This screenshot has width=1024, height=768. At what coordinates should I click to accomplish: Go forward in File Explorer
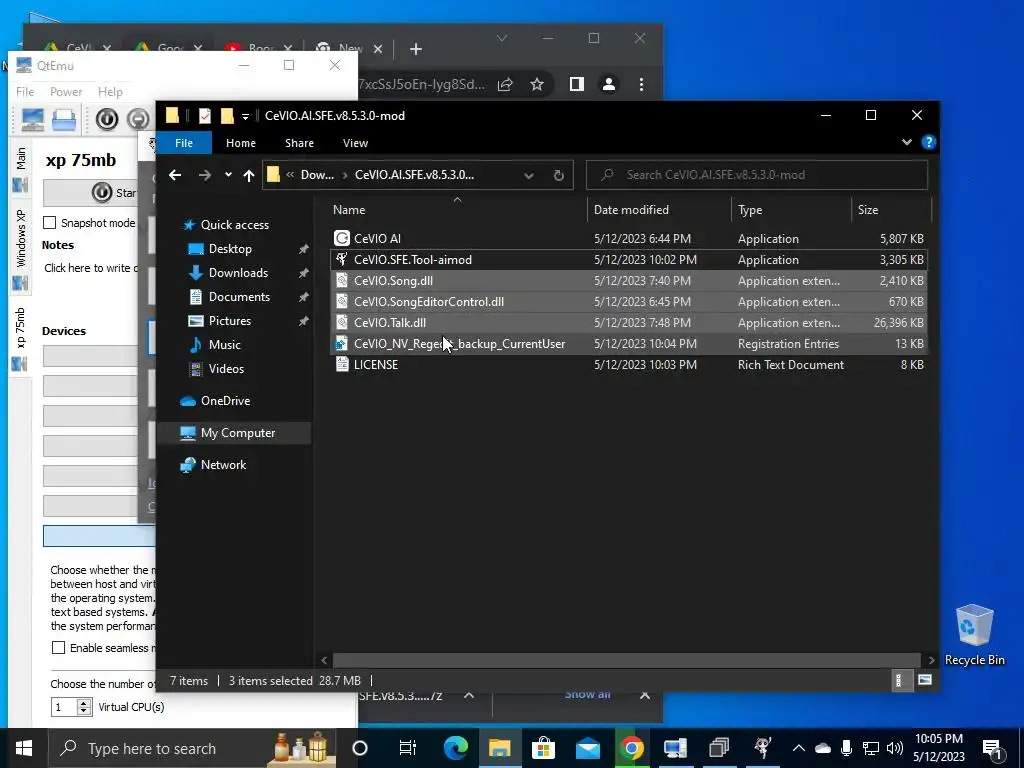[x=205, y=175]
